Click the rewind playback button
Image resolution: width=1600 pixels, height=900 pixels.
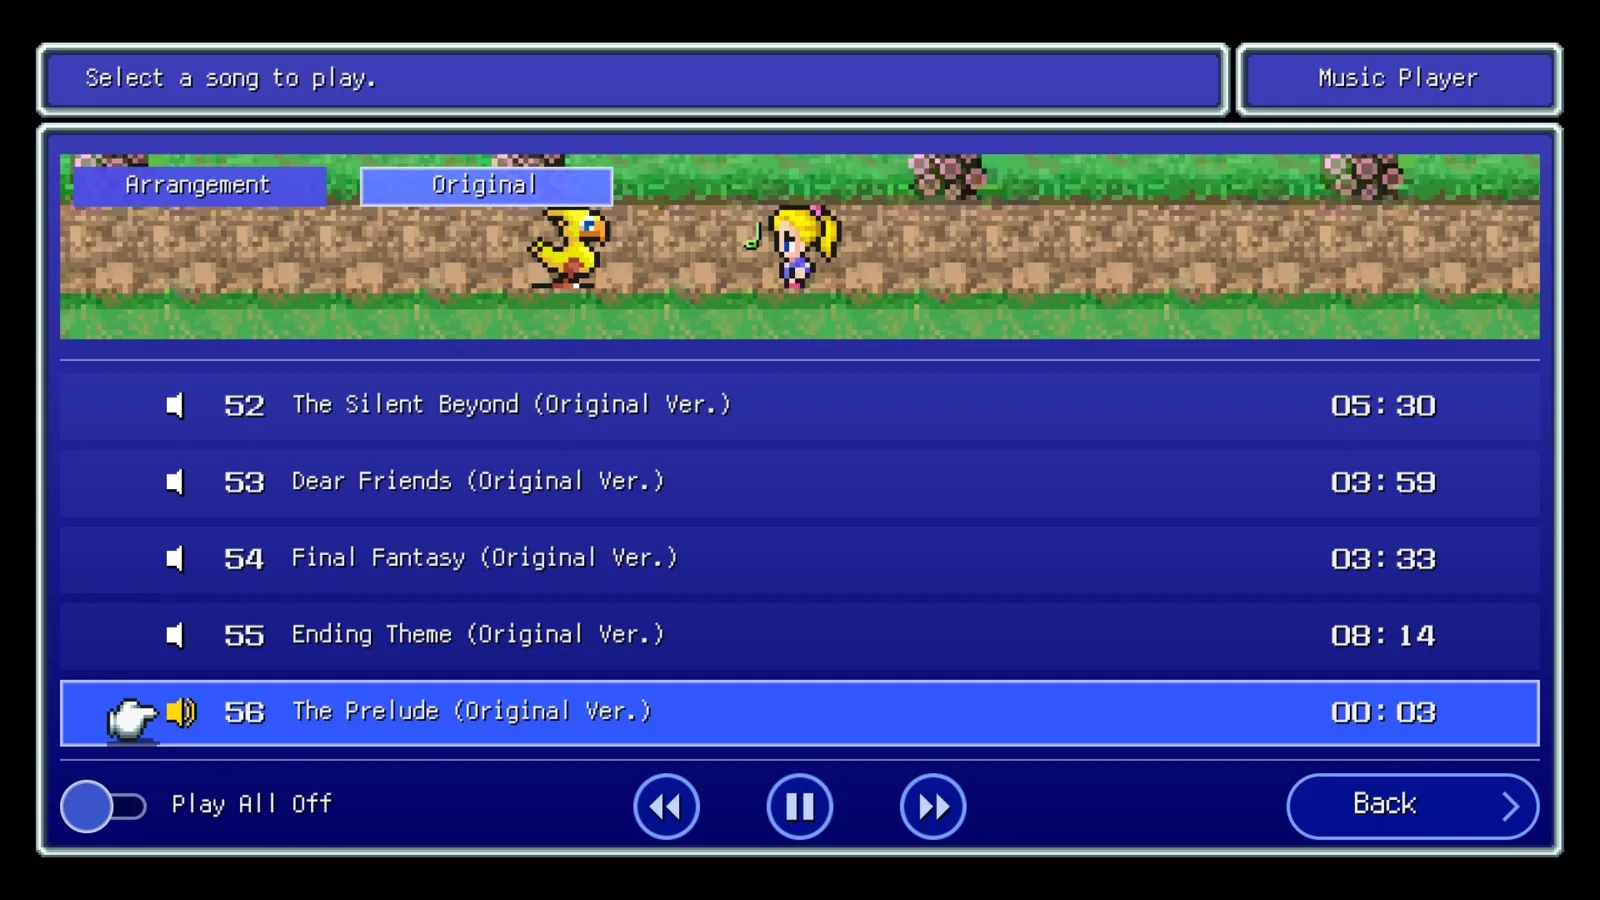coord(666,806)
